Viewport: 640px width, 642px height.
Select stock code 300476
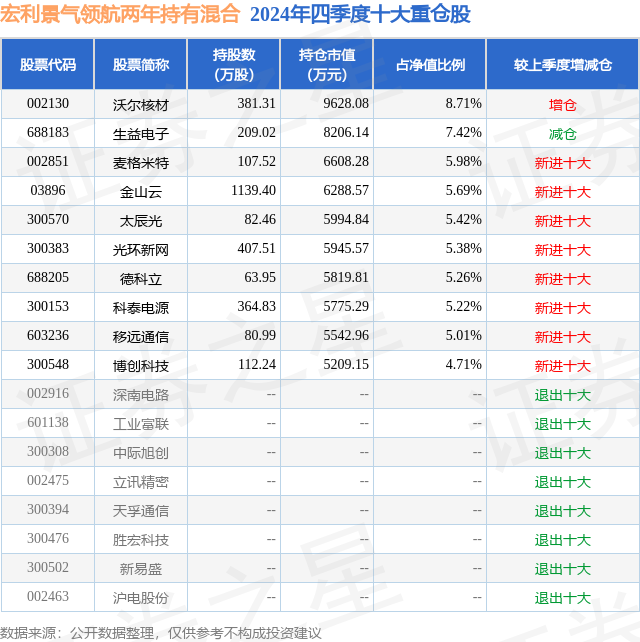coord(48,539)
